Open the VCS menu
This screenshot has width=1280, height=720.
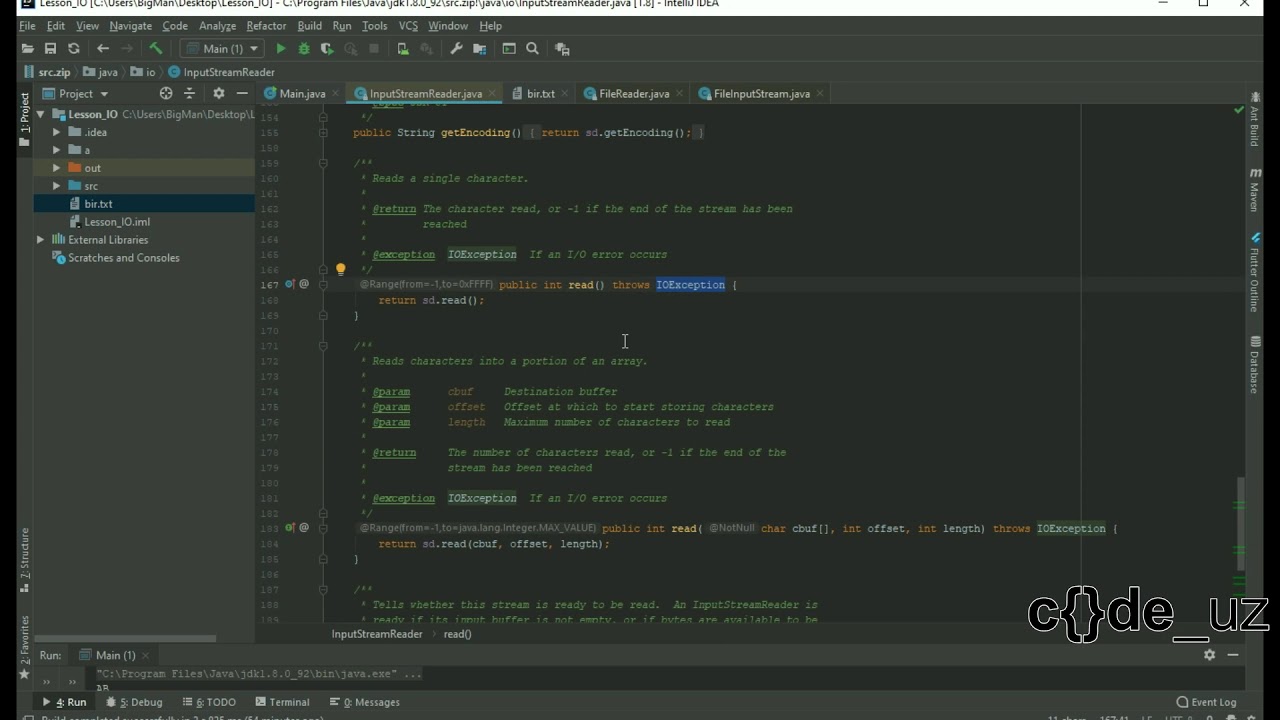click(x=408, y=26)
